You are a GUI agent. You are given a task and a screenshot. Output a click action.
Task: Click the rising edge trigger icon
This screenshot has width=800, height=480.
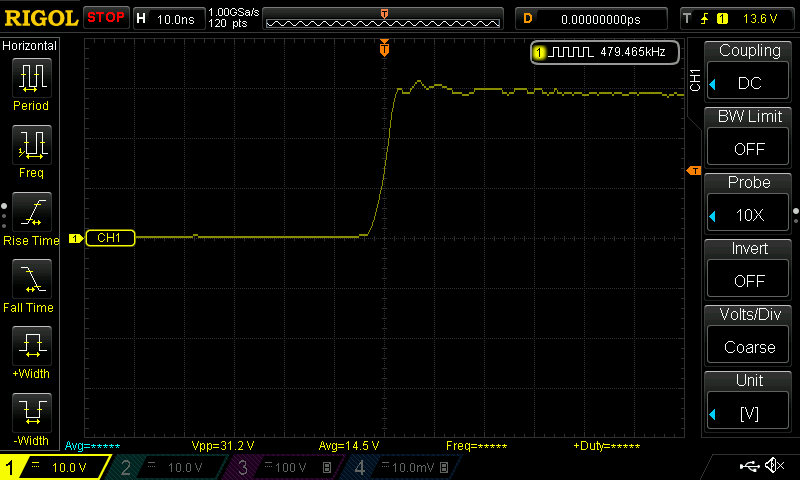(x=705, y=19)
